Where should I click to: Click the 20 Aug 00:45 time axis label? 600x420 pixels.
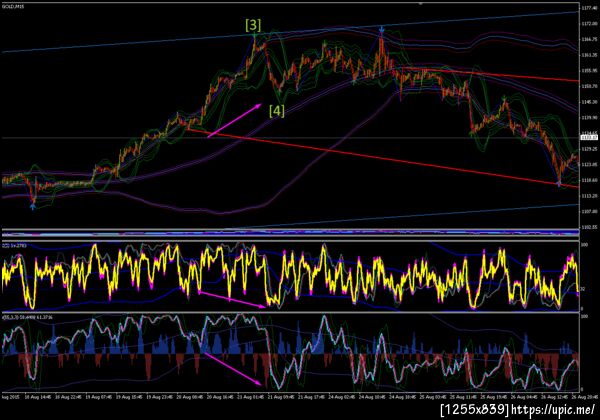tap(190, 397)
